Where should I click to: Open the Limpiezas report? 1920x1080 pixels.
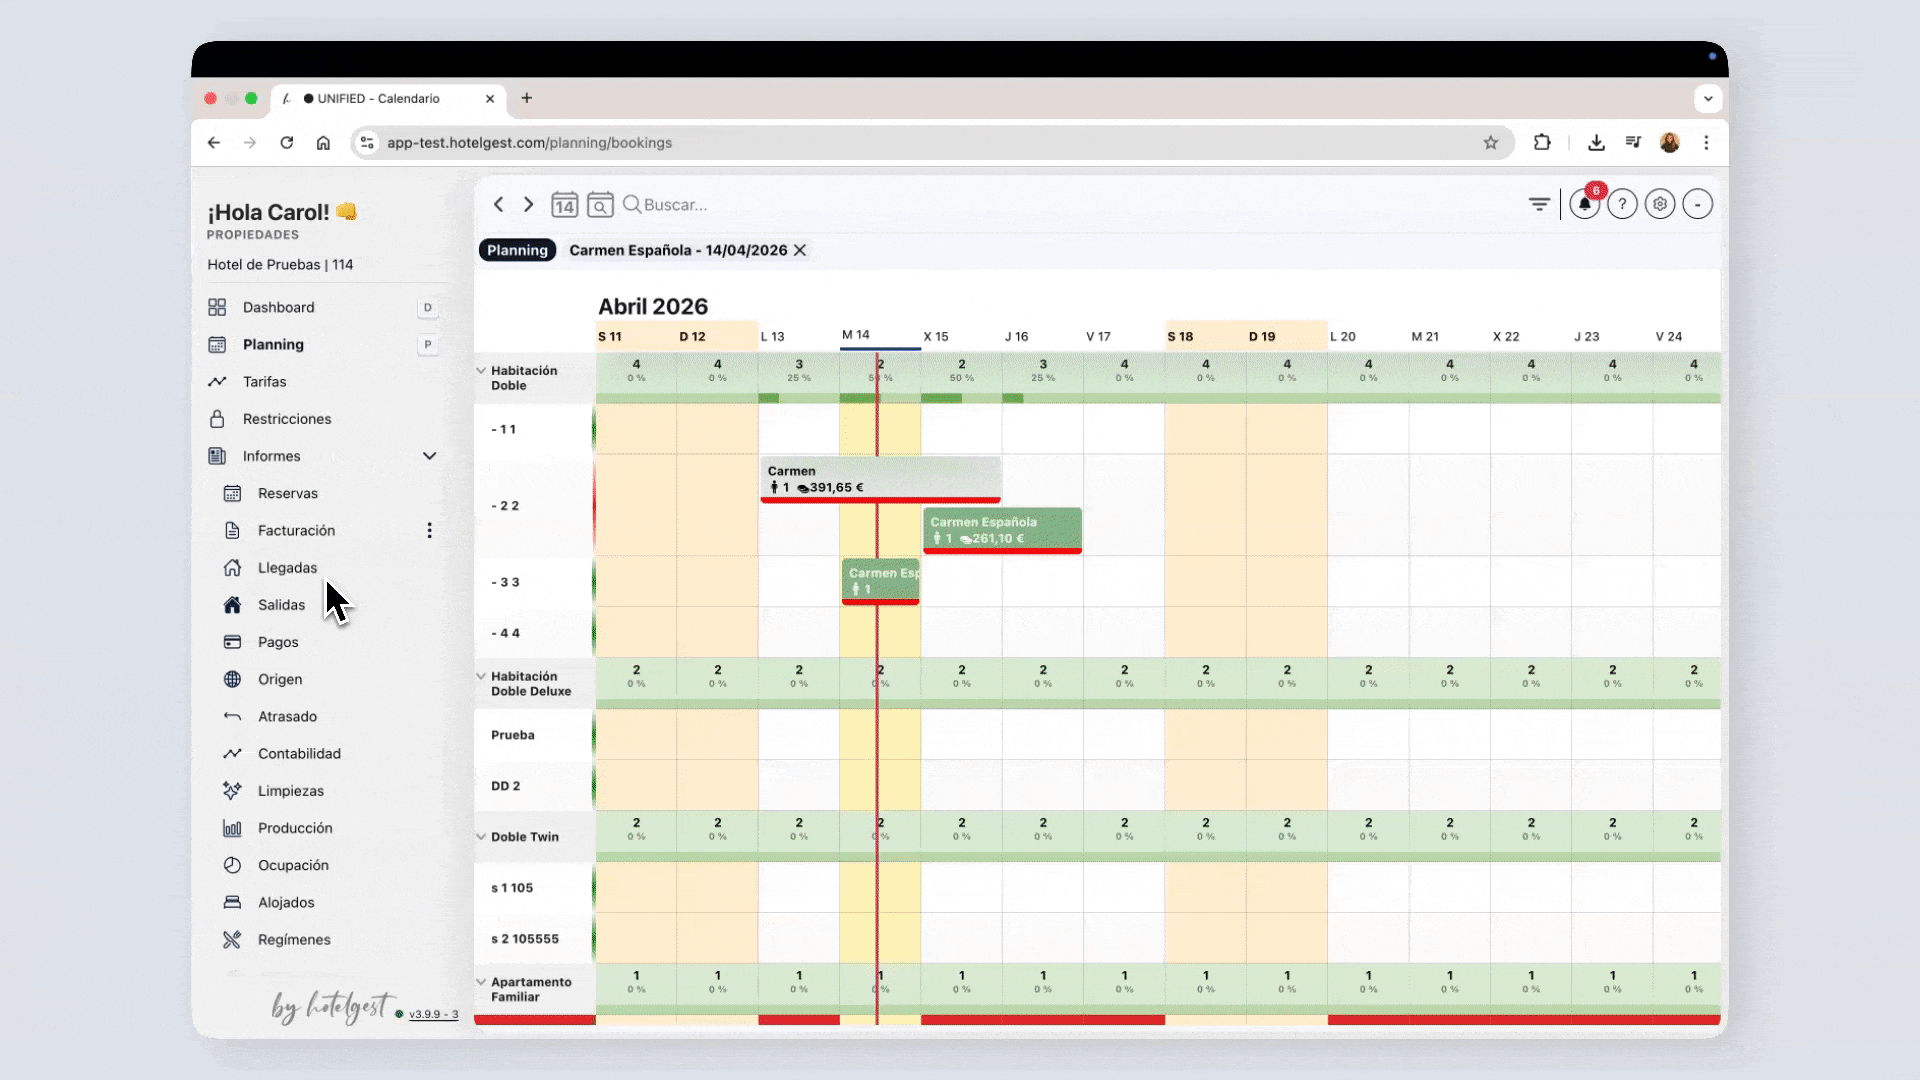291,790
